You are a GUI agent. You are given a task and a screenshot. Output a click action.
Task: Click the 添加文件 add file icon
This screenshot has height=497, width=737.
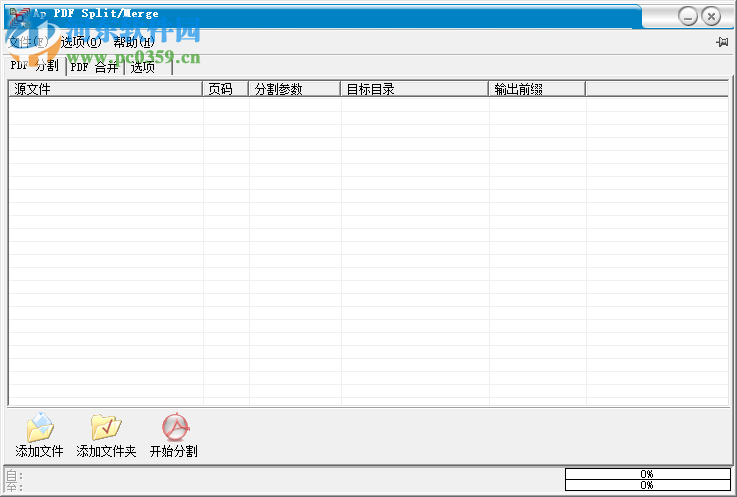coord(40,427)
